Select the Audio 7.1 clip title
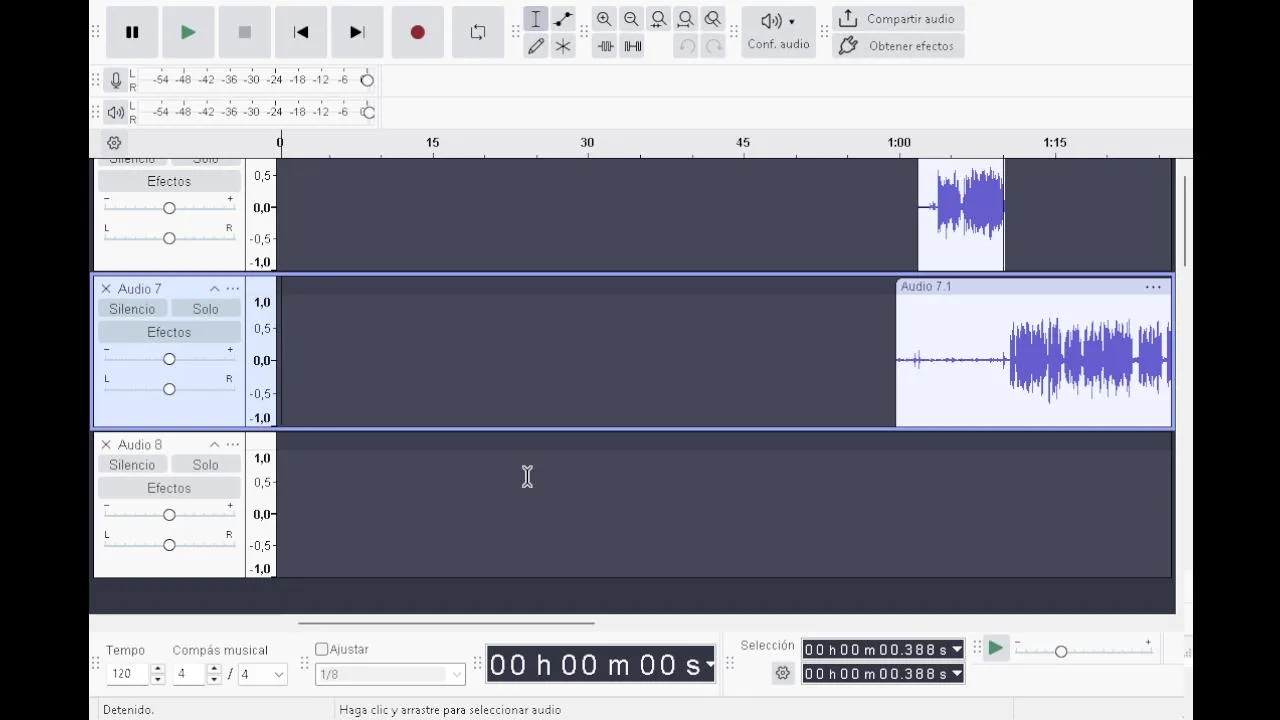This screenshot has width=1280, height=720. [x=926, y=287]
